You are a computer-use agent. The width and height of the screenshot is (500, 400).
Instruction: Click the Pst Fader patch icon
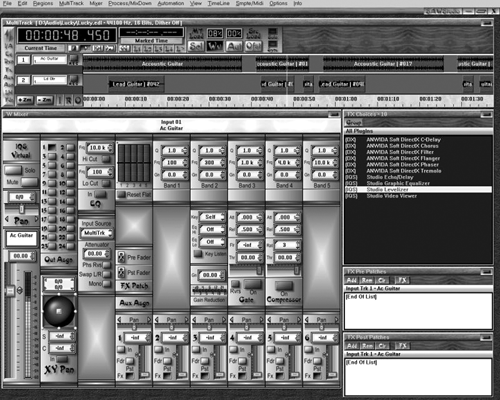(122, 272)
